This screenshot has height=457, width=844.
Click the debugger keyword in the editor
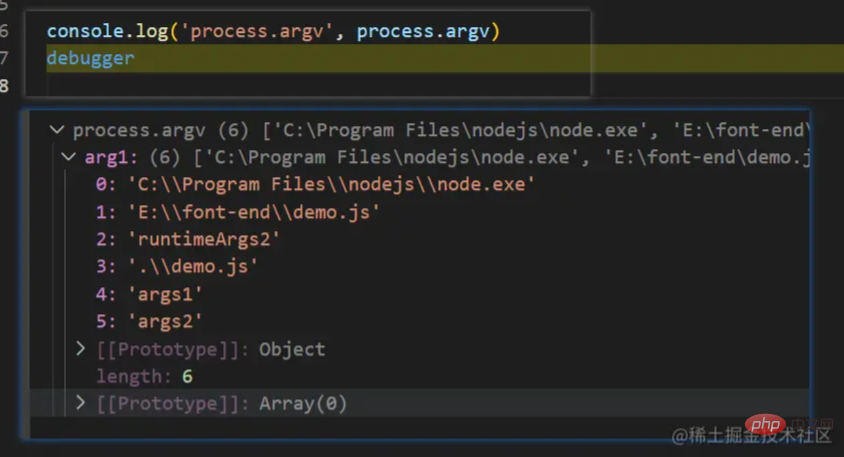[90, 58]
